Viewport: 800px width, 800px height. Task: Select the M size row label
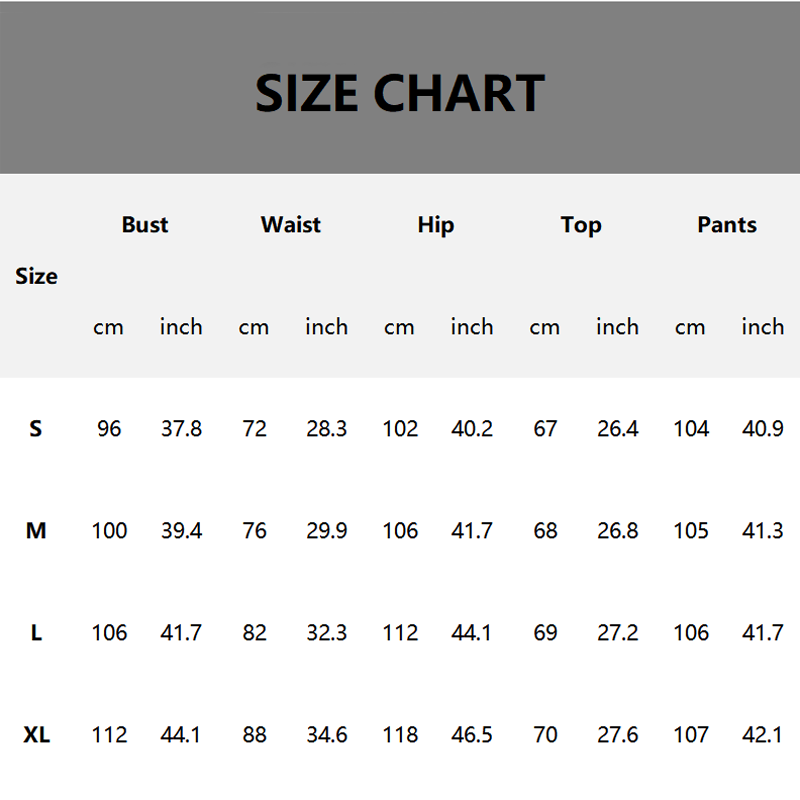tap(36, 531)
